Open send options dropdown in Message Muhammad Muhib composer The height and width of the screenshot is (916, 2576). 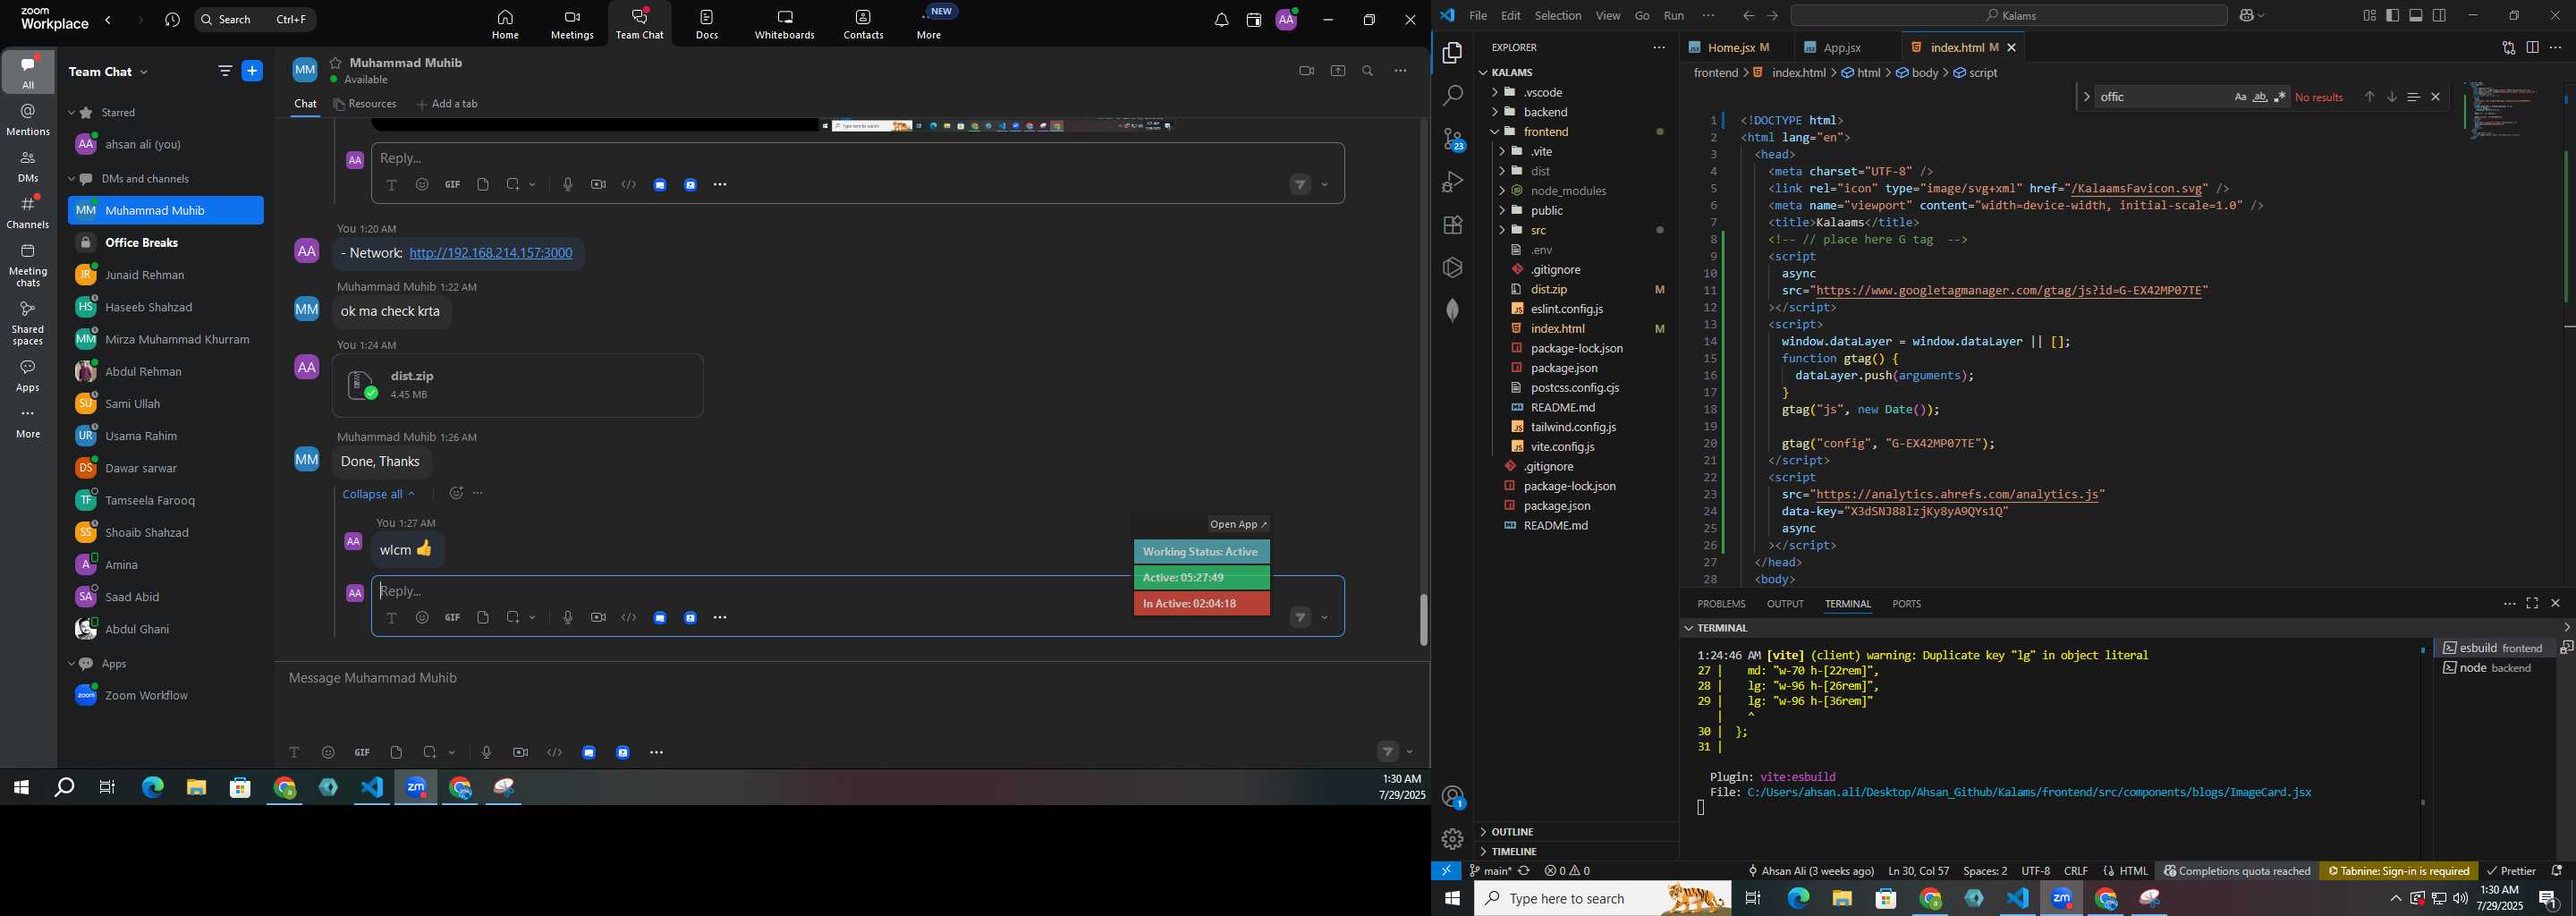click(1410, 752)
